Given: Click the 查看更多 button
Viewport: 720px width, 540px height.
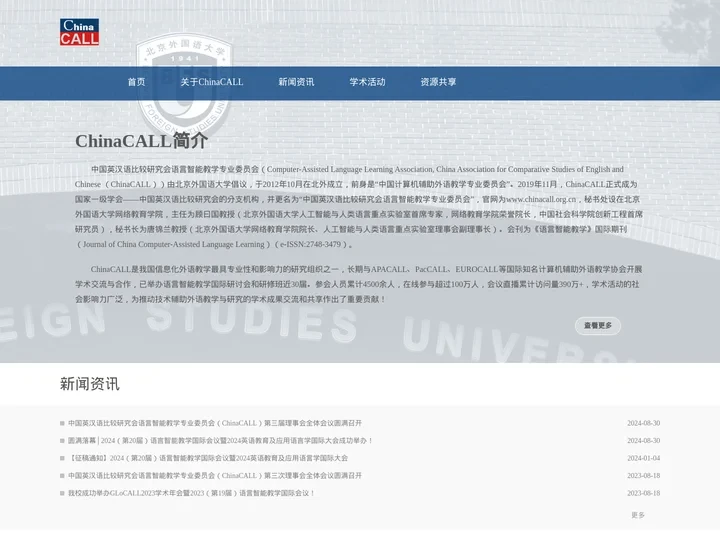Looking at the screenshot, I should tap(598, 326).
